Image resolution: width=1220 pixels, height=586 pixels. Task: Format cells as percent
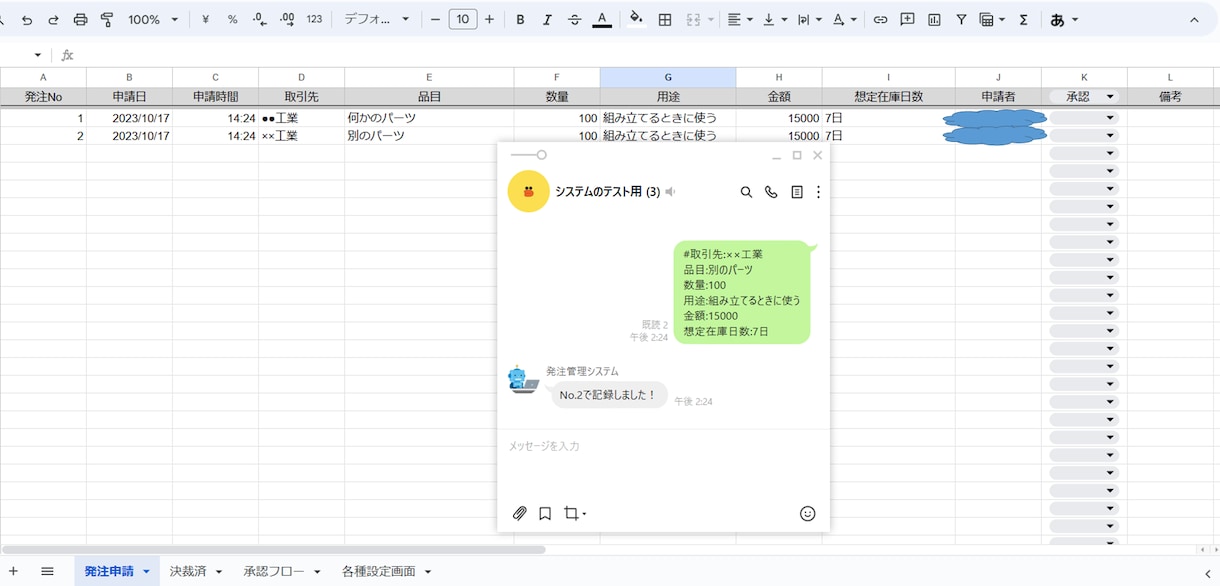[232, 20]
